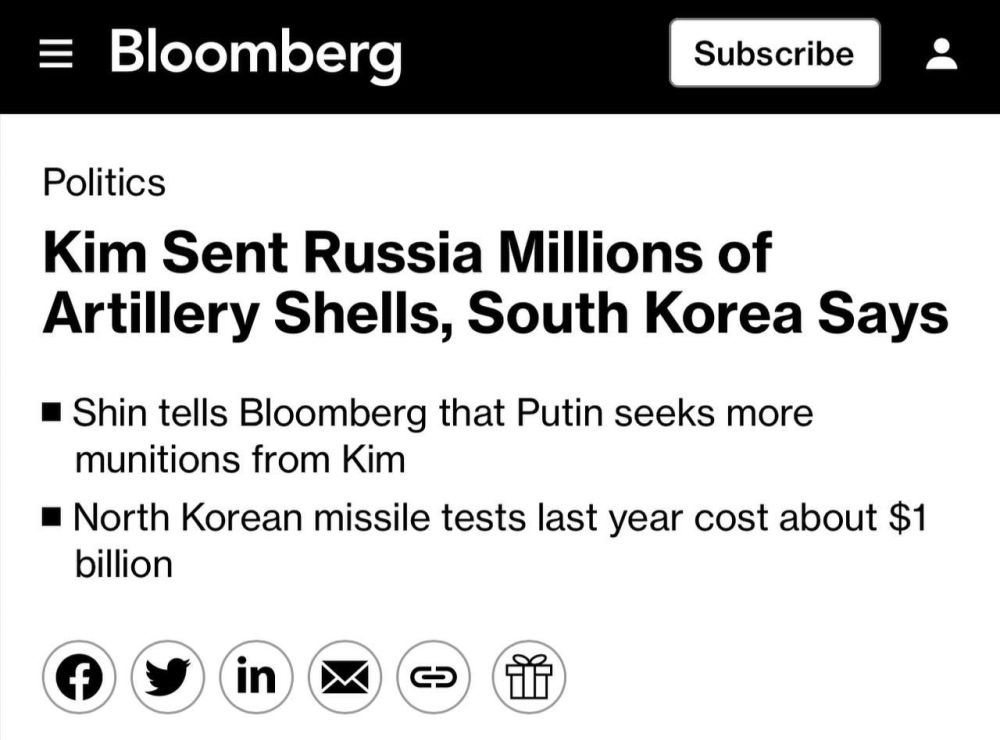Email this article to someone
This screenshot has height=740, width=1000.
tap(346, 675)
